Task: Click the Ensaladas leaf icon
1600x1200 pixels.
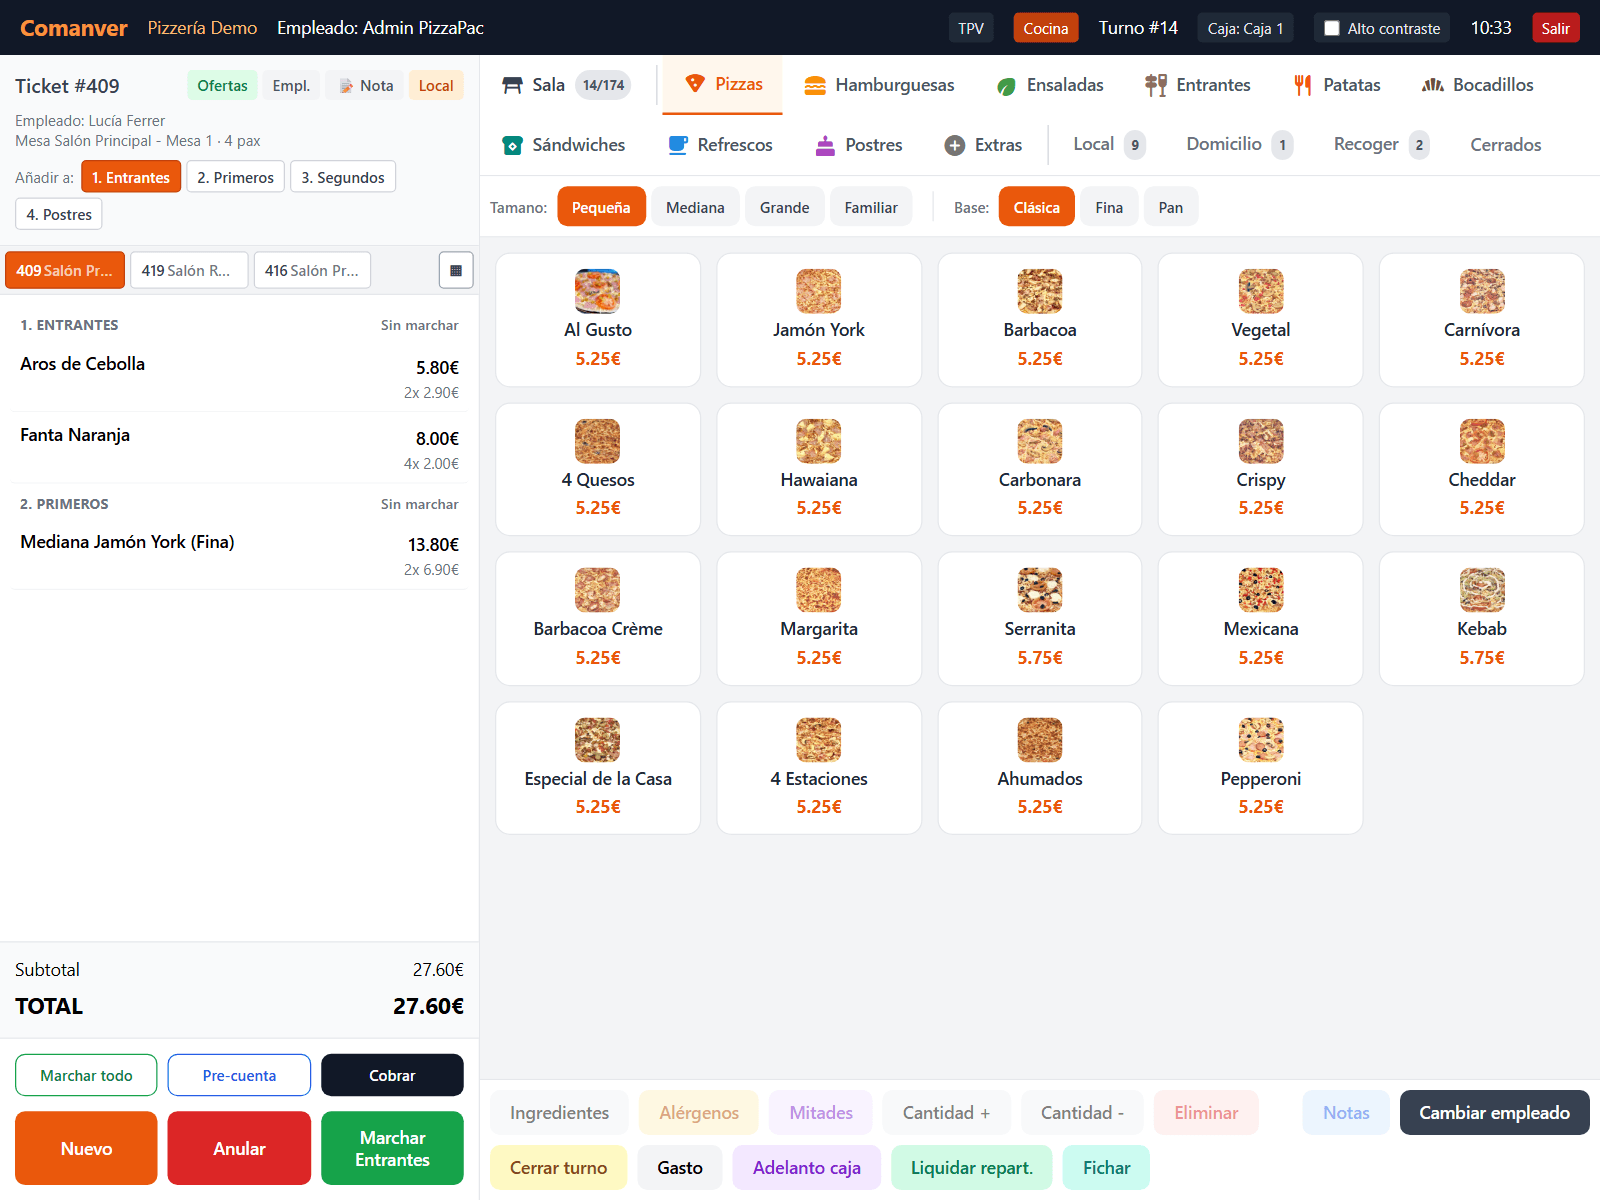Action: (1006, 86)
